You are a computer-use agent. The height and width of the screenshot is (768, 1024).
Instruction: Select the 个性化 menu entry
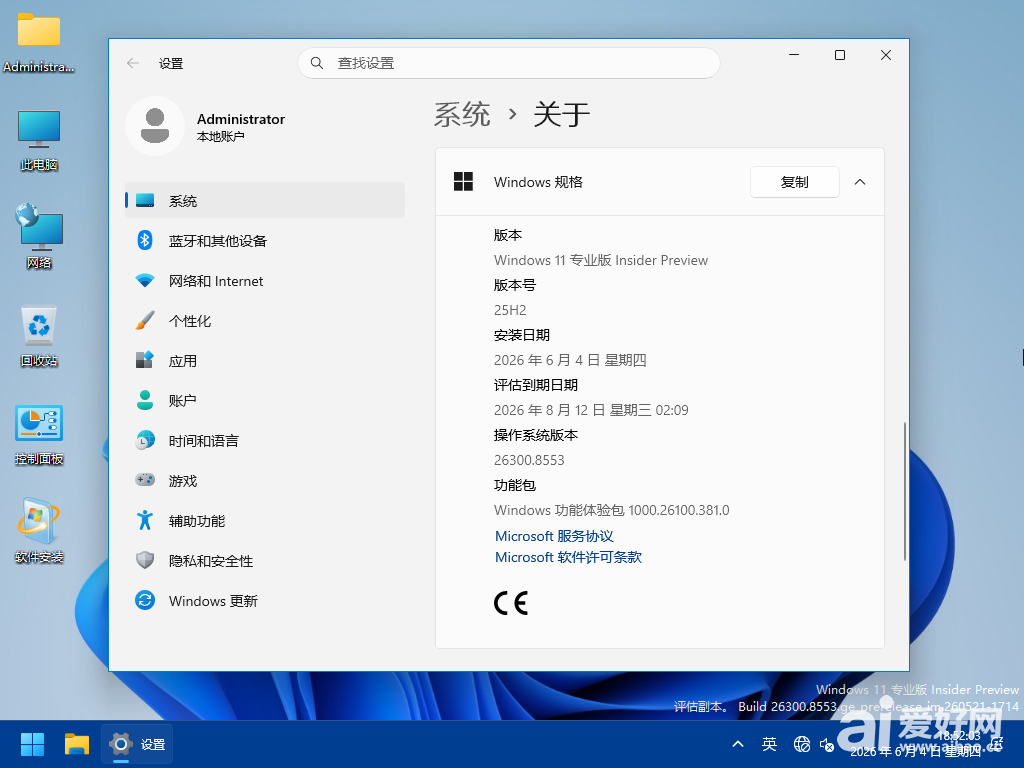point(264,321)
